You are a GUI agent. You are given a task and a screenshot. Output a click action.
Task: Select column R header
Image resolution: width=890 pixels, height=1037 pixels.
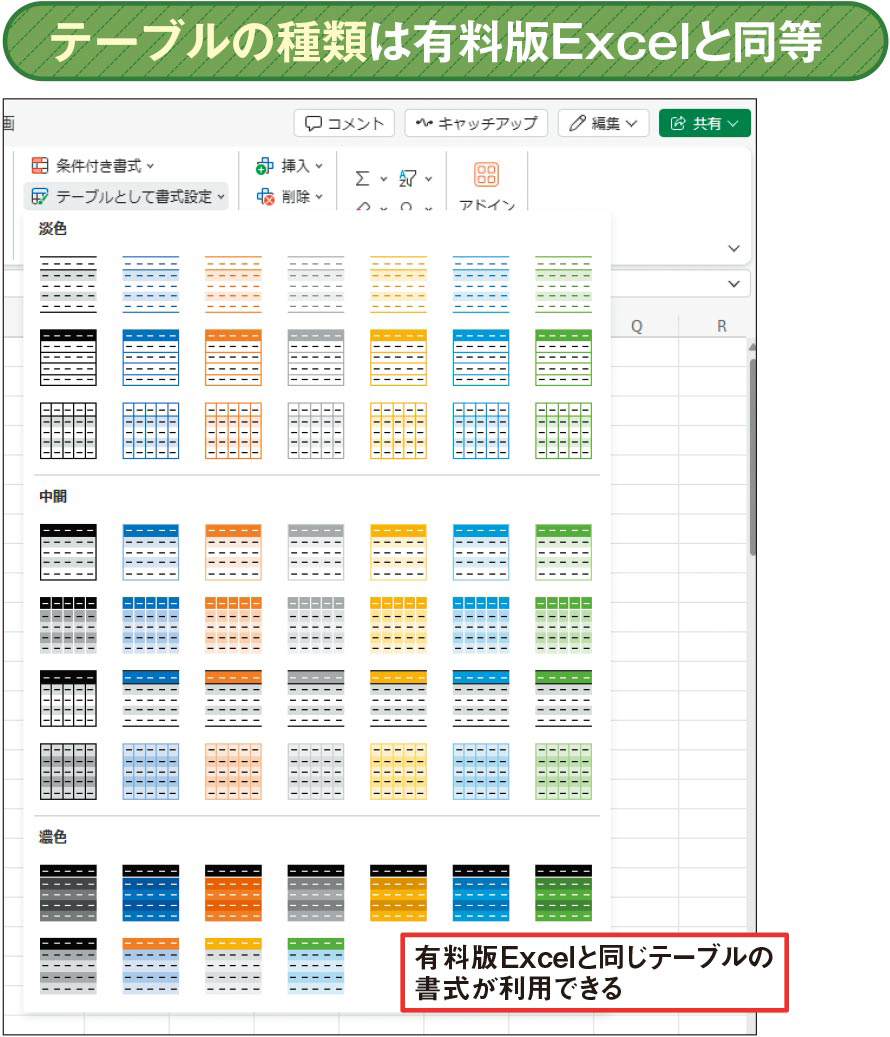click(721, 326)
